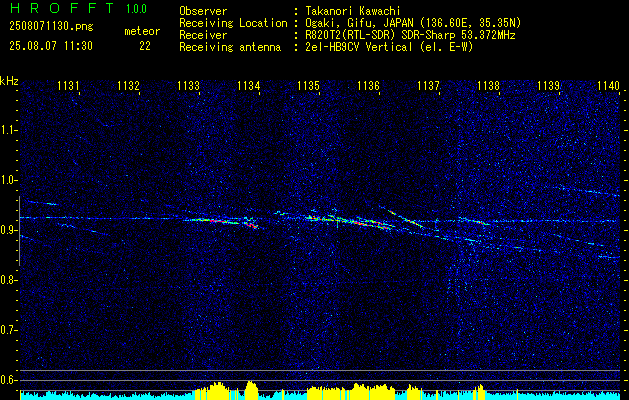This screenshot has width=629, height=400.
Task: Click the 1131 time axis marker
Action: click(x=68, y=86)
